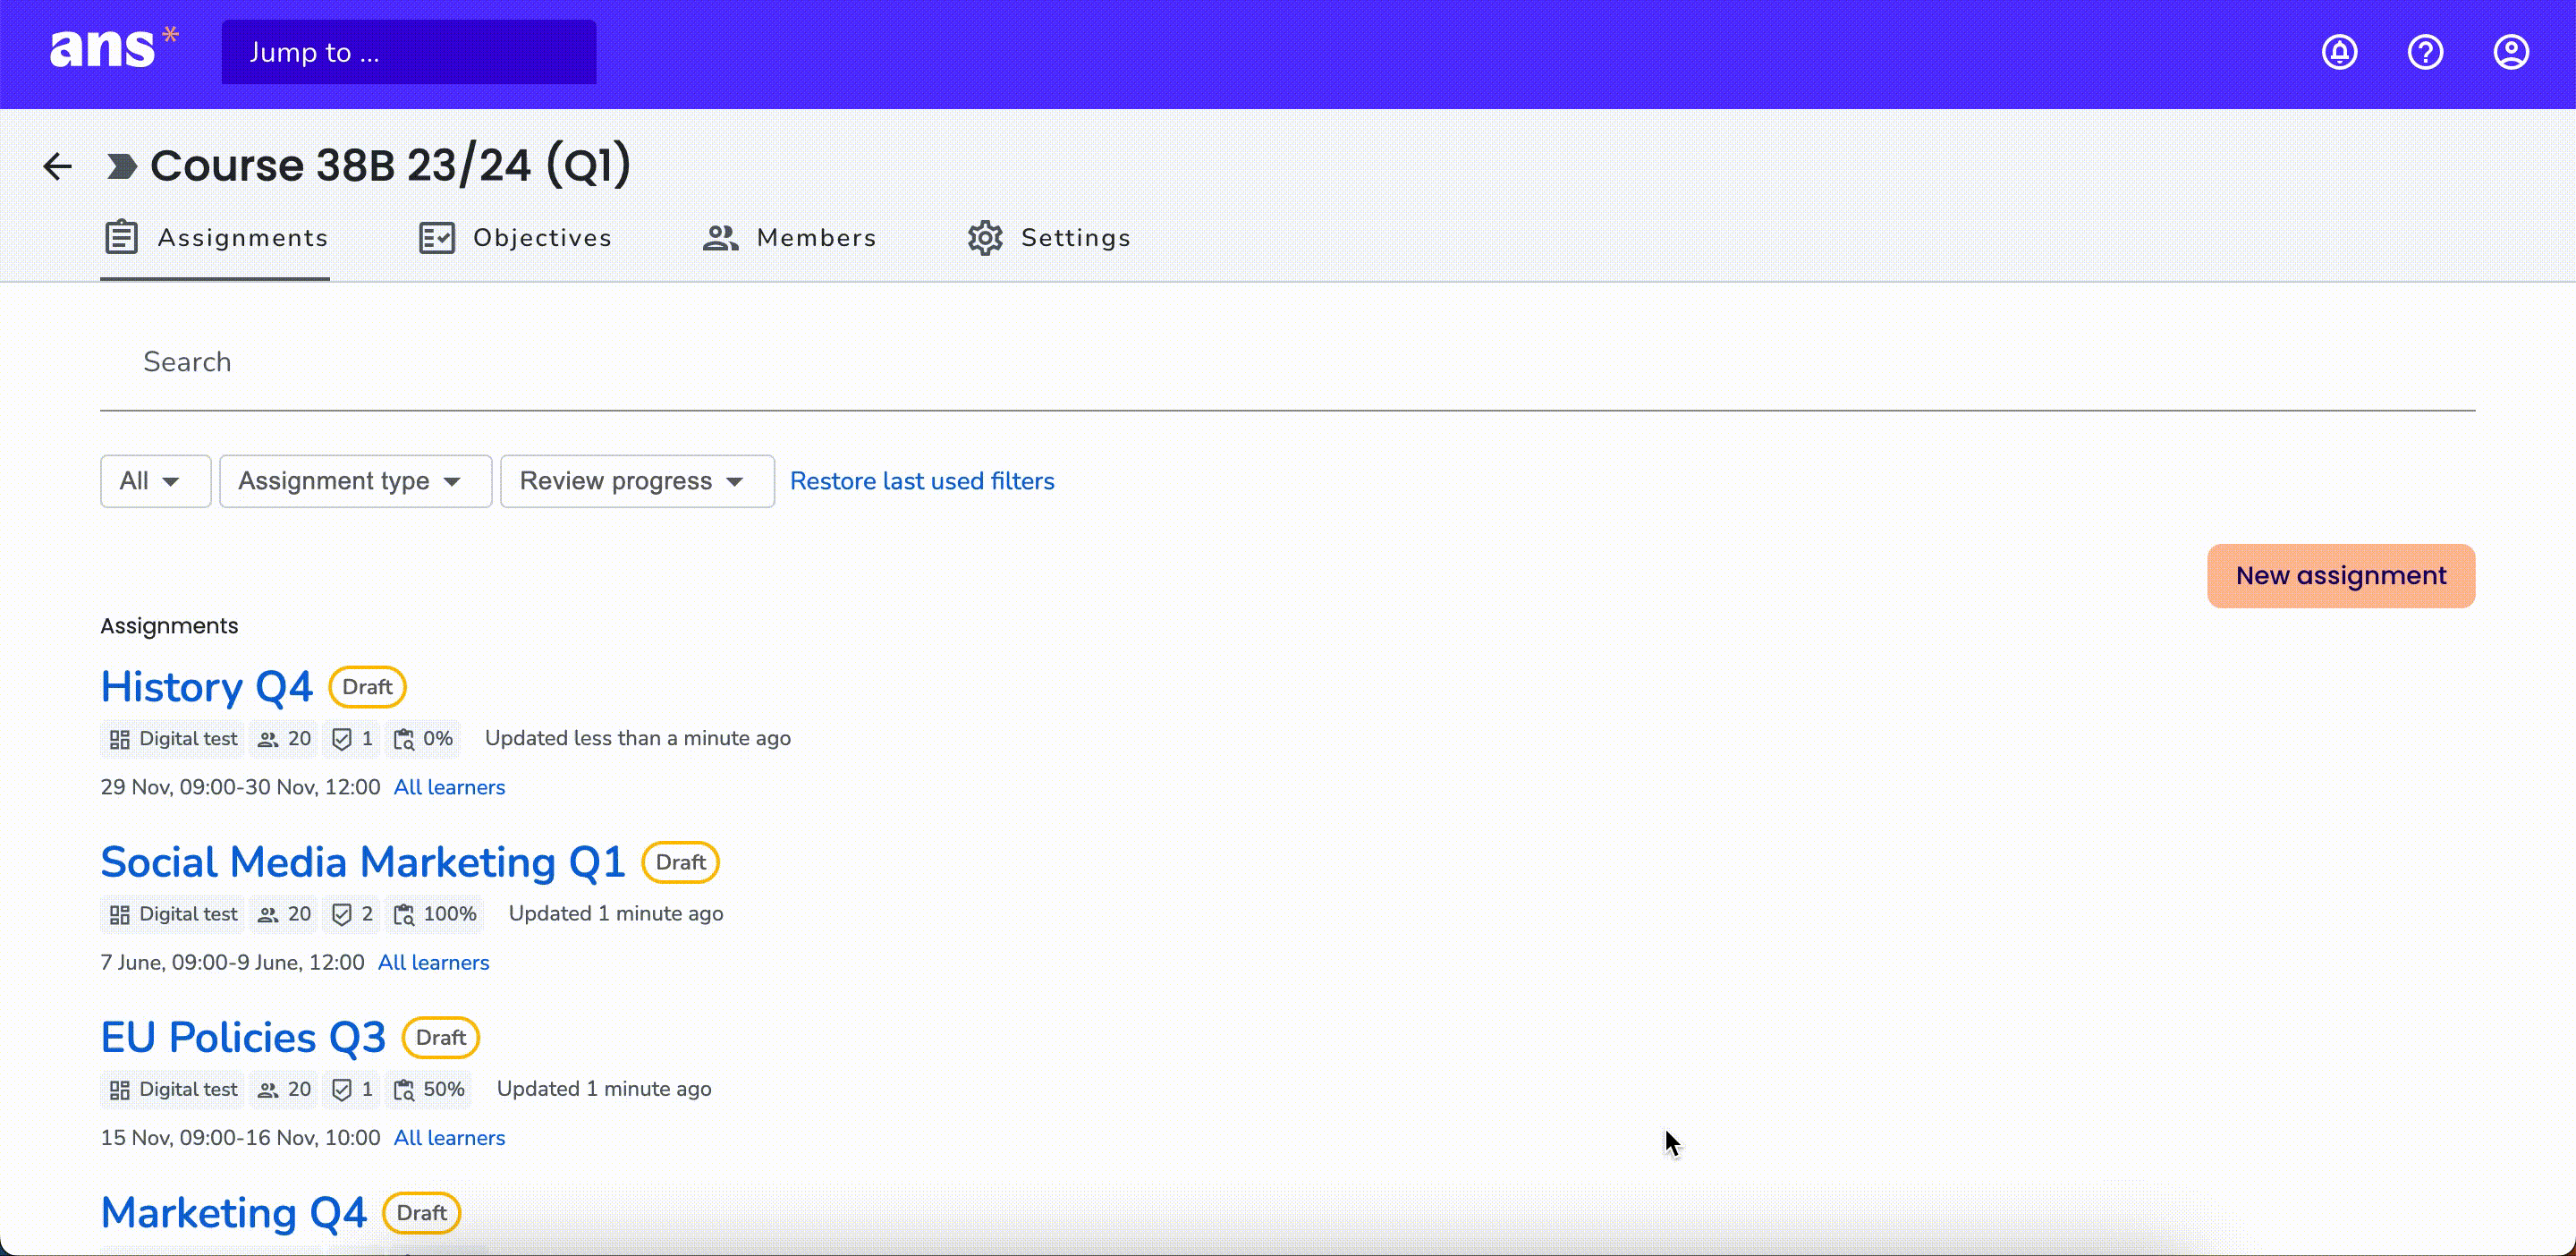
Task: Click Restore last used filters link
Action: [922, 481]
